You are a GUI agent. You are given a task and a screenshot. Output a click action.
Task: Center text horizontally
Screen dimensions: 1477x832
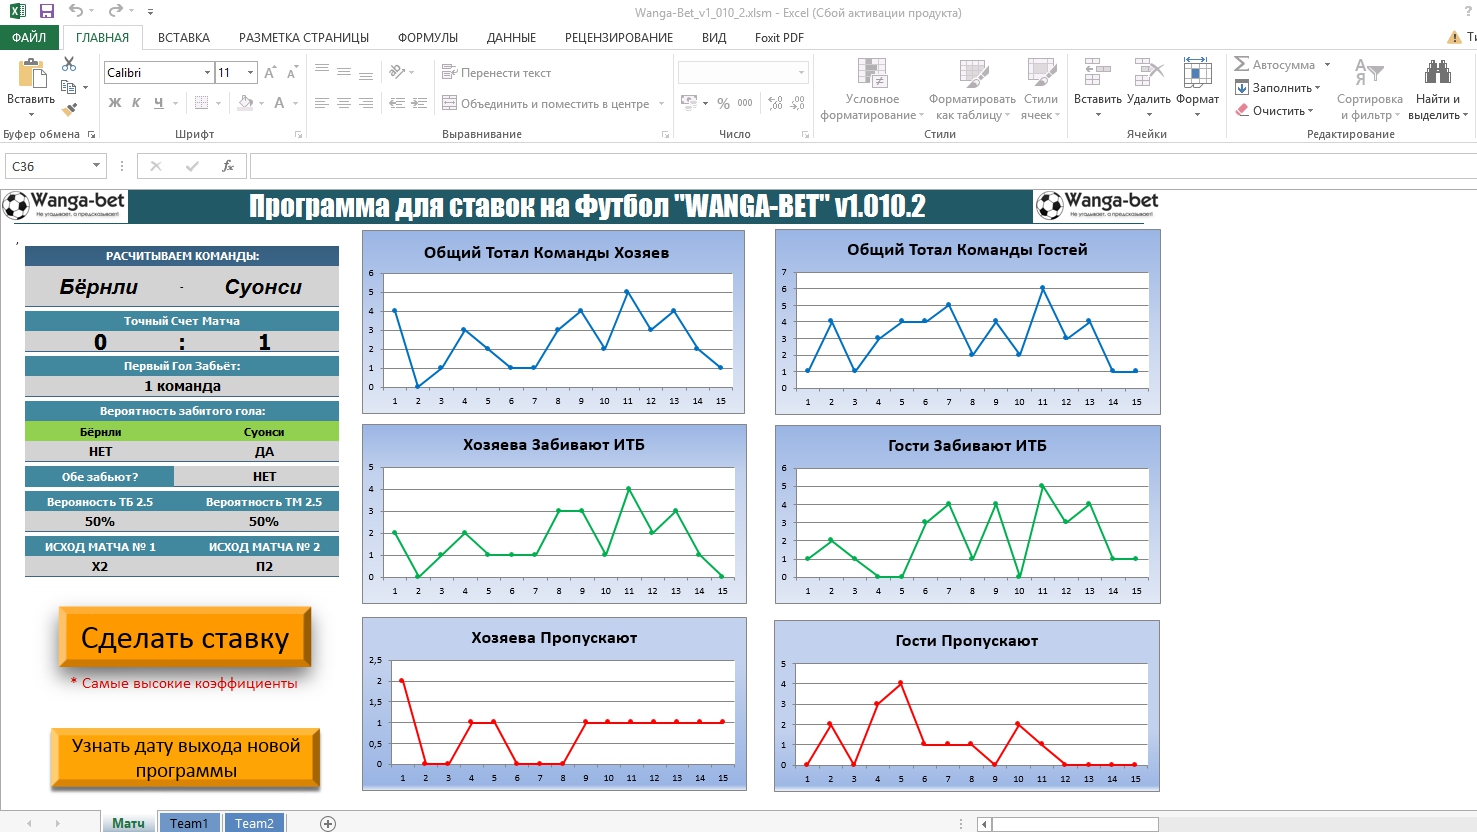click(x=344, y=103)
